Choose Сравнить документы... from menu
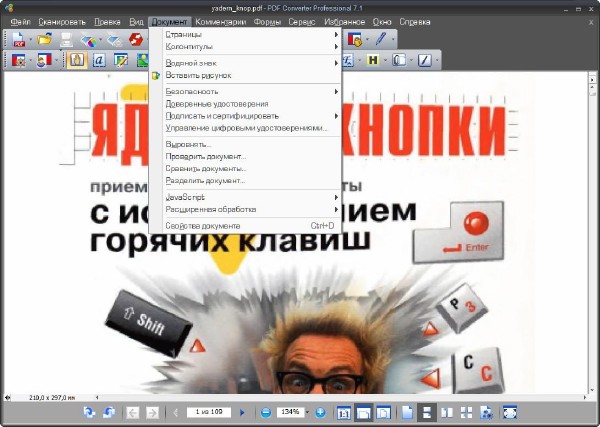Screen dimensions: 600x427 click(205, 168)
